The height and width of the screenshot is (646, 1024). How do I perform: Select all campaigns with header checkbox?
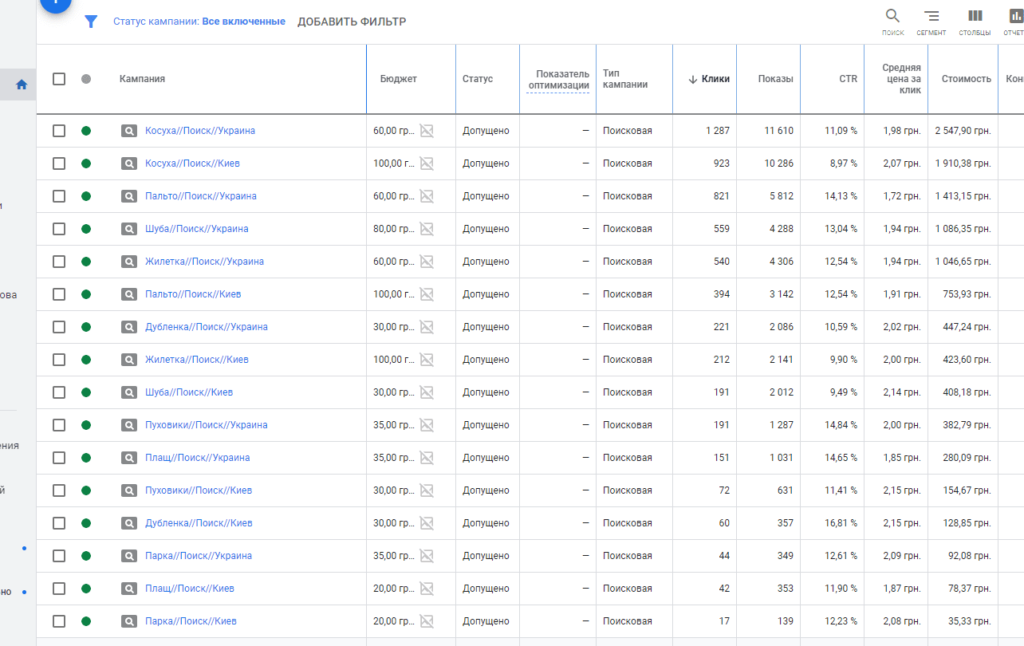tap(59, 79)
